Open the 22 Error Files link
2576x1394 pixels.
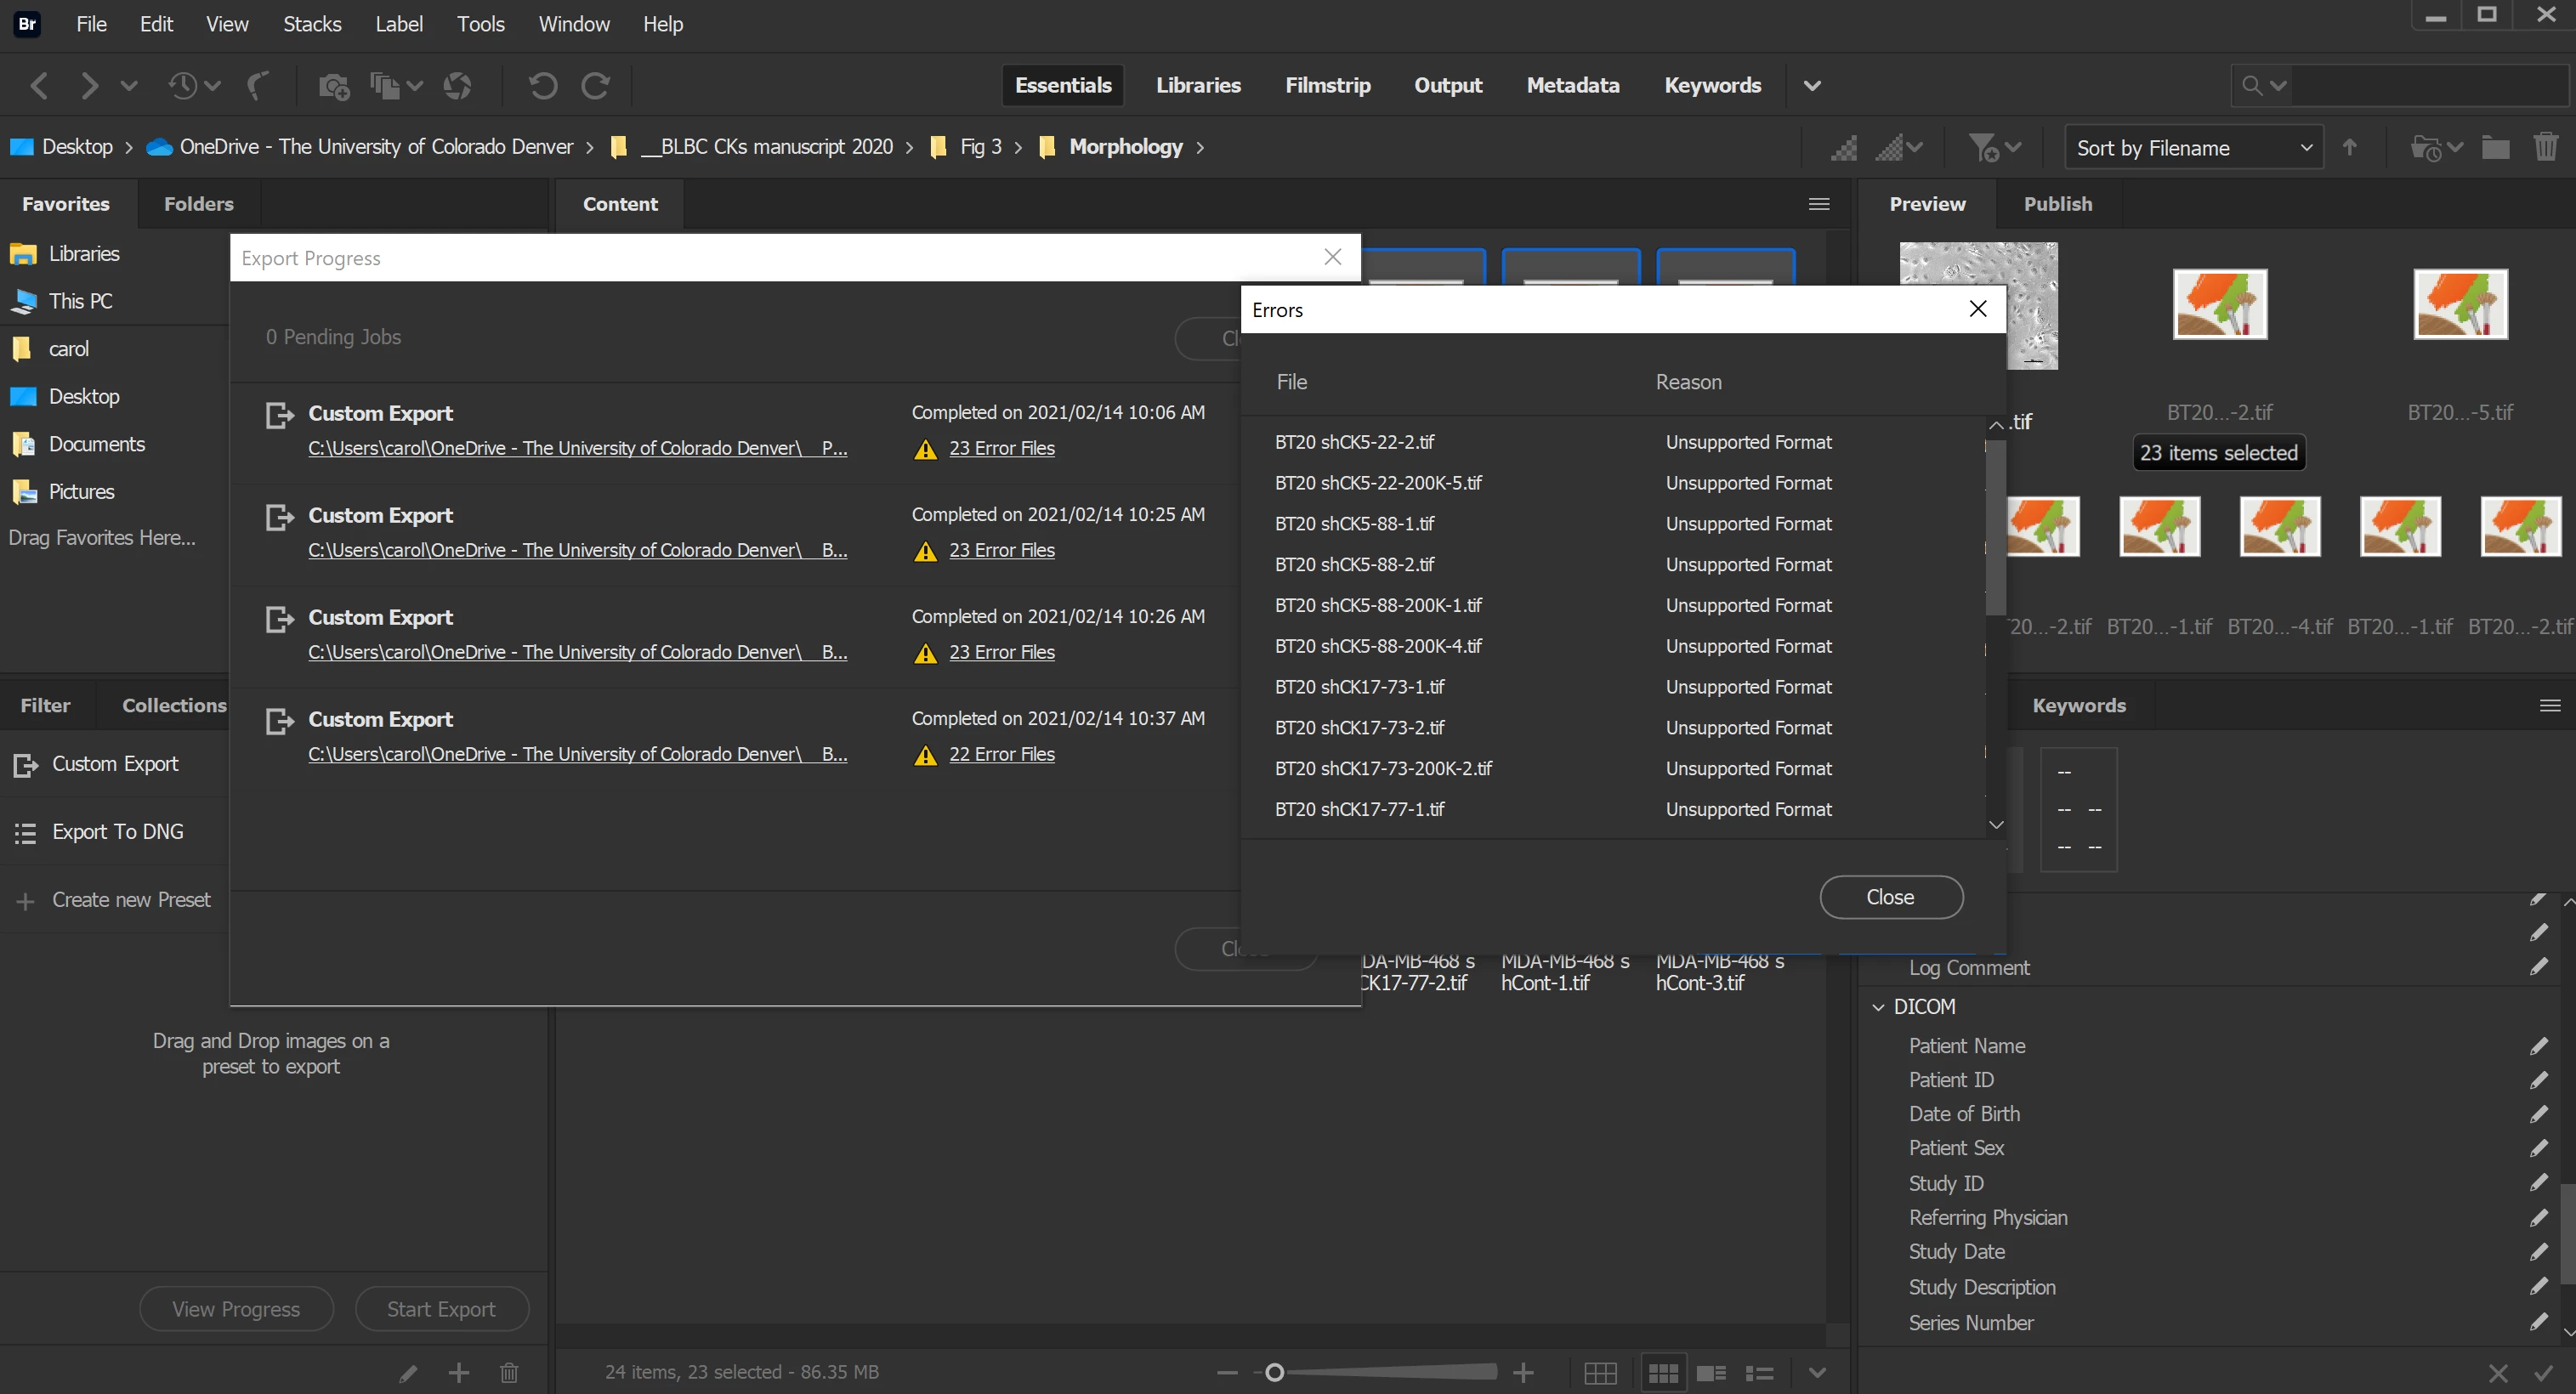pyautogui.click(x=1001, y=754)
